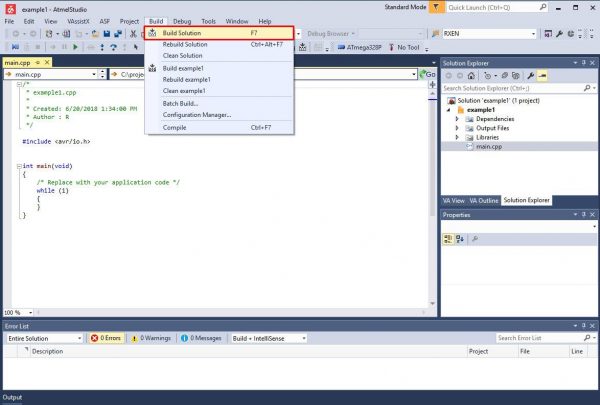Screen dimensions: 600x405
Task: Open the Build + IntelliSense dropdown
Action: pos(269,338)
